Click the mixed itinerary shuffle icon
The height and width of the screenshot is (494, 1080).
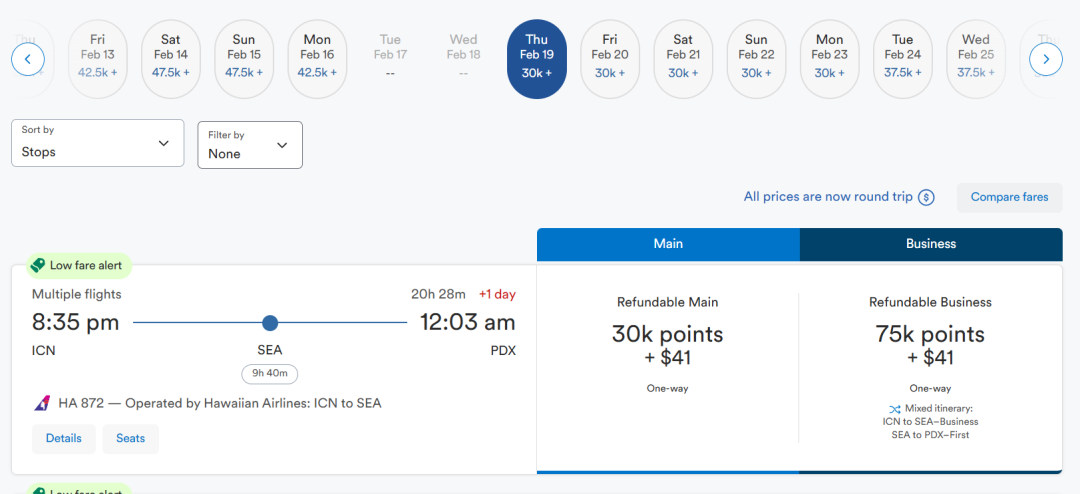(895, 409)
